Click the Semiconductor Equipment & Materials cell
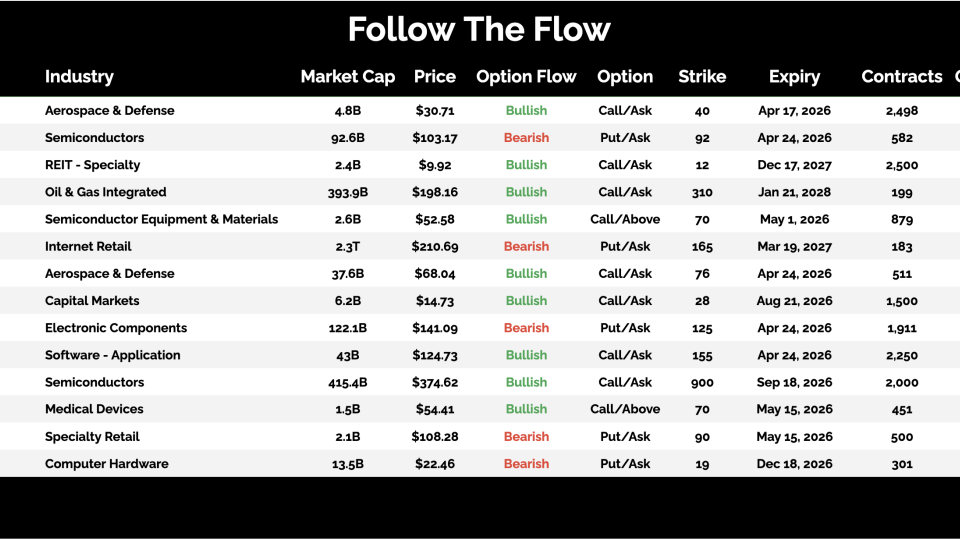The width and height of the screenshot is (960, 540). [162, 219]
